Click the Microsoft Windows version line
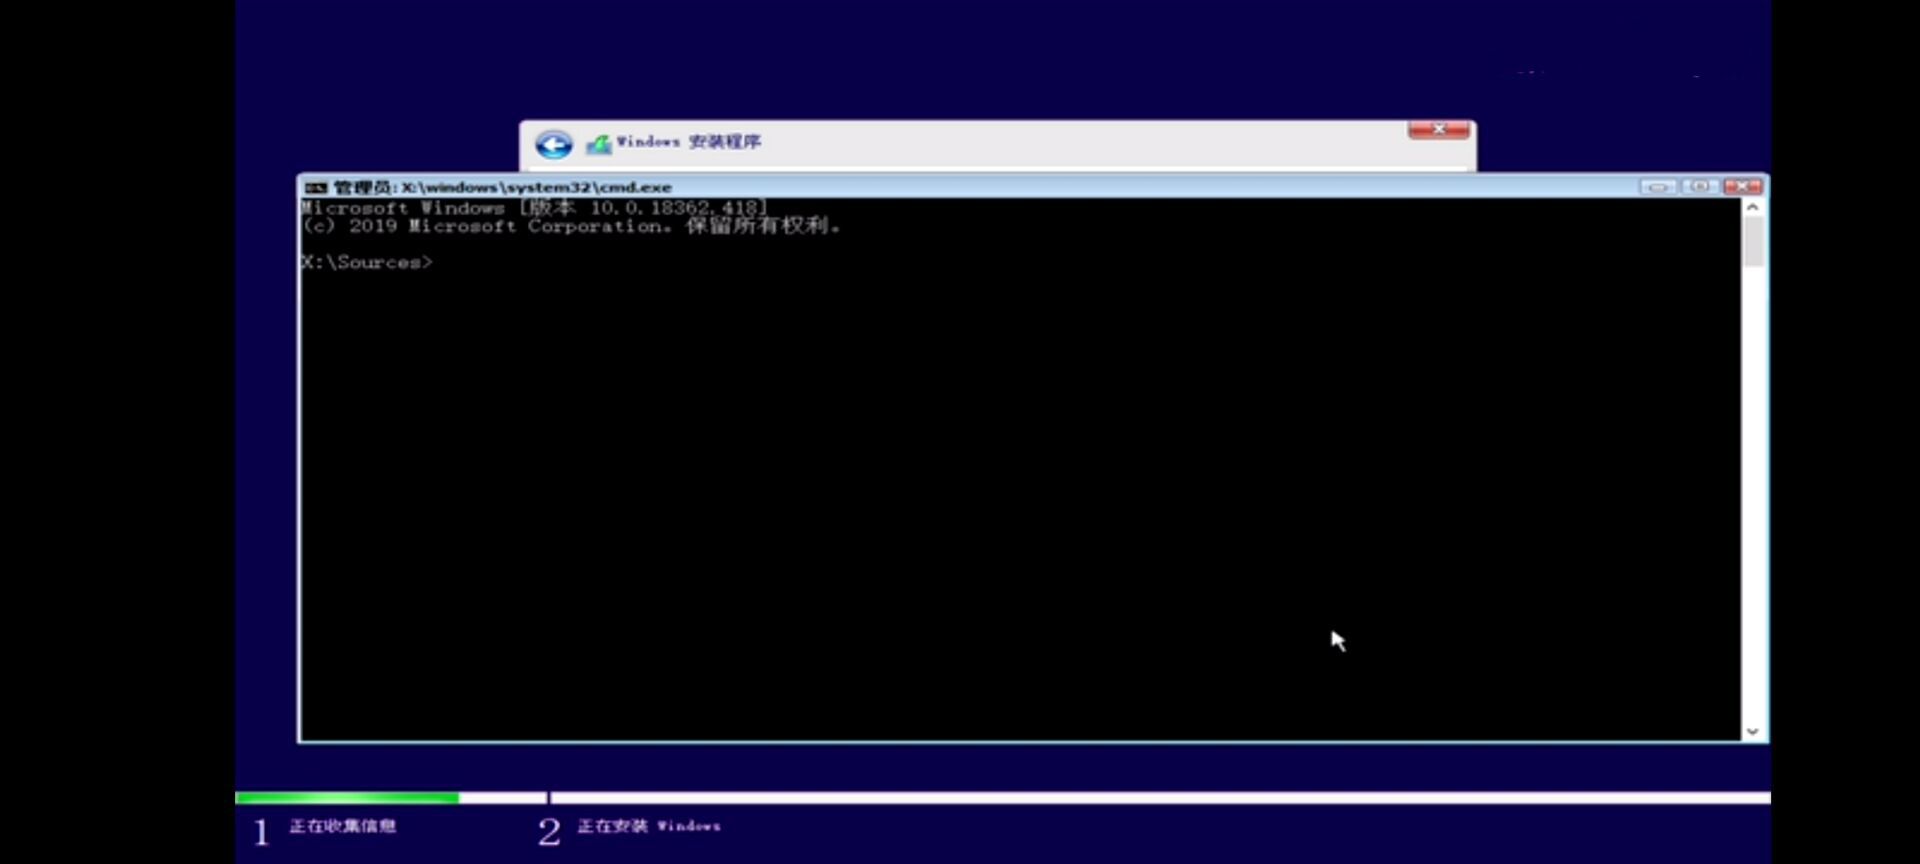 (x=535, y=208)
